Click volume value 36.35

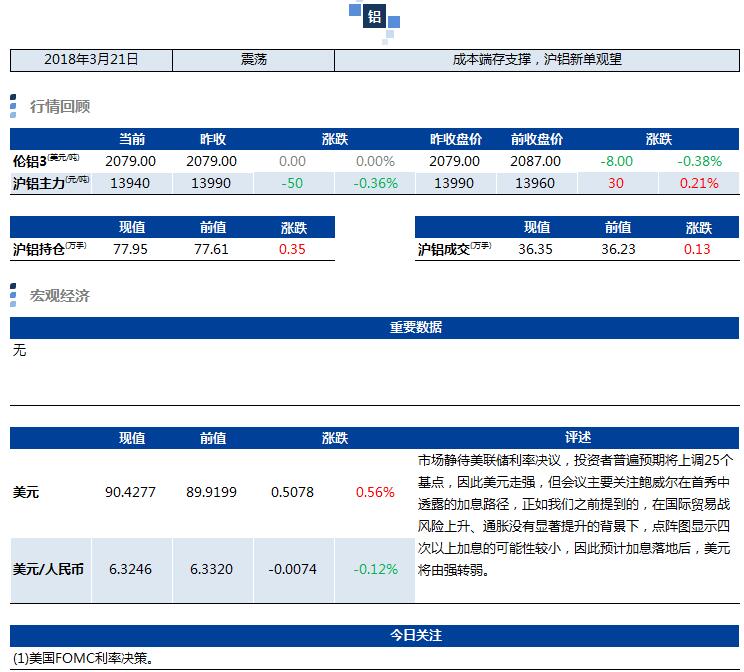(535, 249)
